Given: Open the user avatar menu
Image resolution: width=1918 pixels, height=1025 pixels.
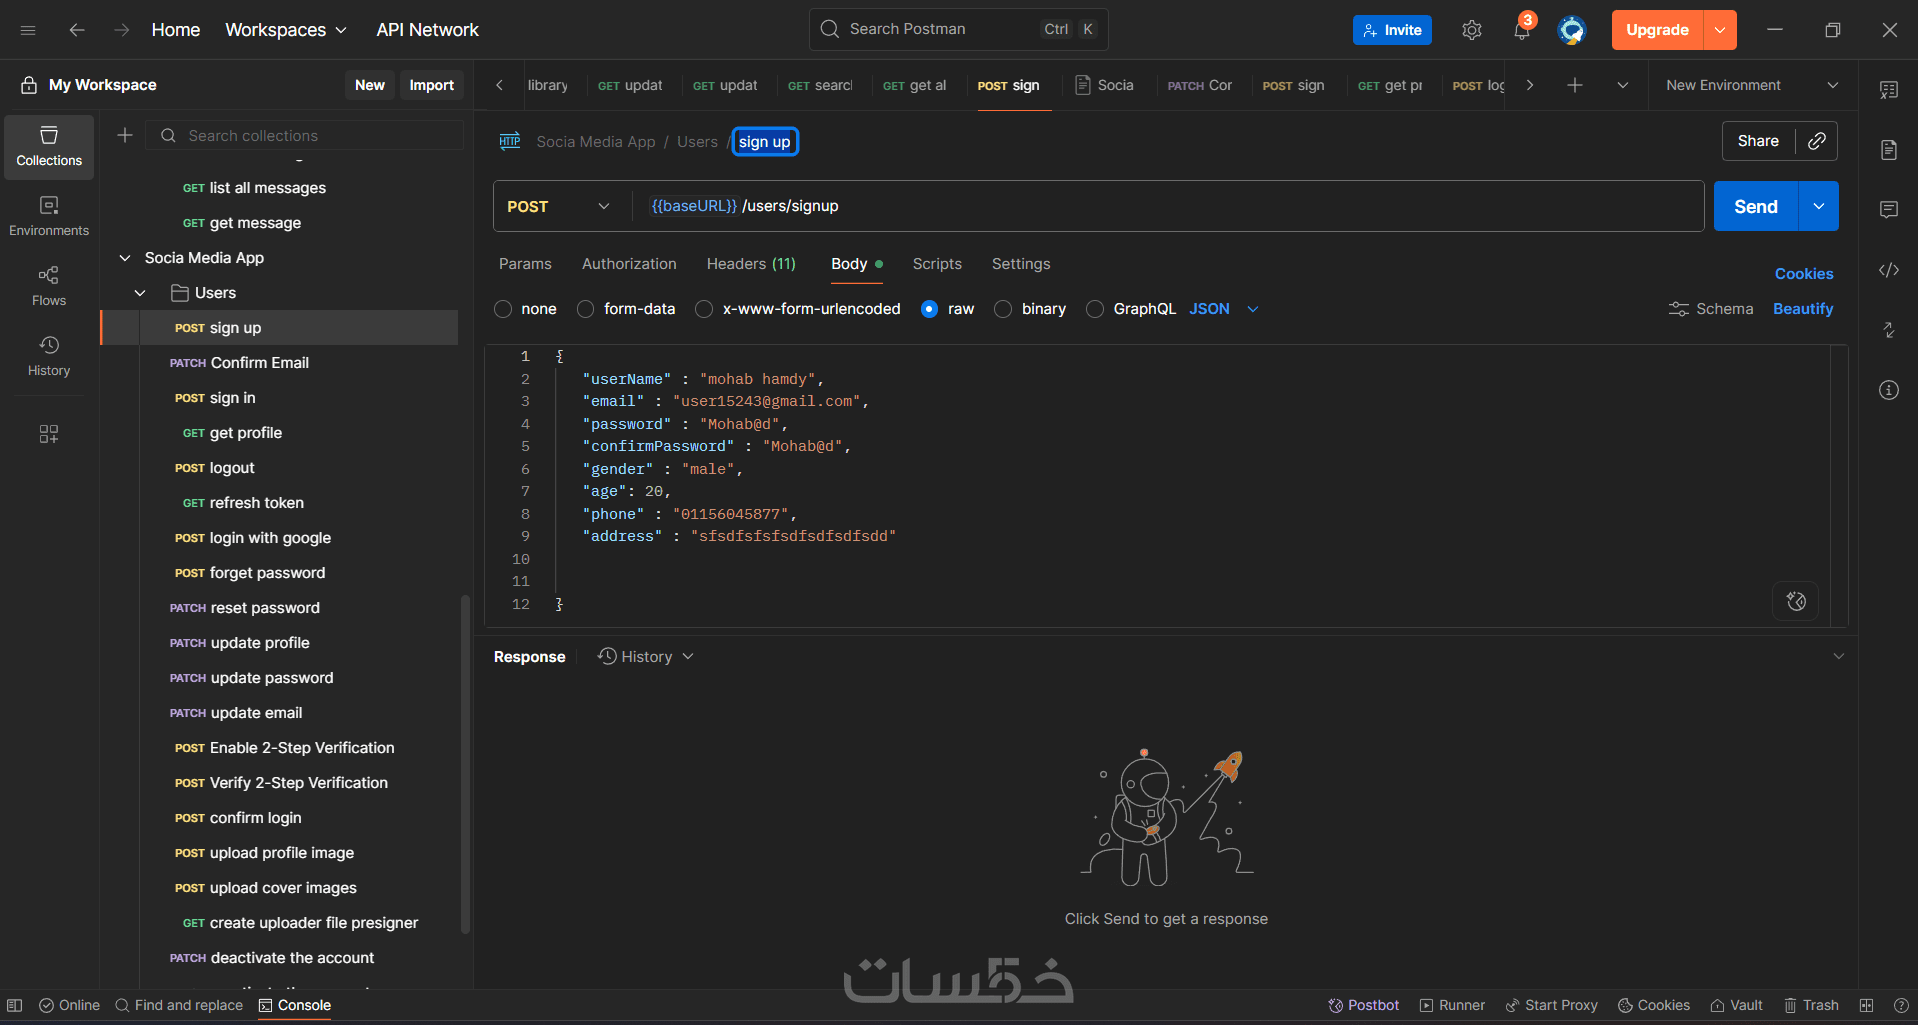Looking at the screenshot, I should point(1572,30).
